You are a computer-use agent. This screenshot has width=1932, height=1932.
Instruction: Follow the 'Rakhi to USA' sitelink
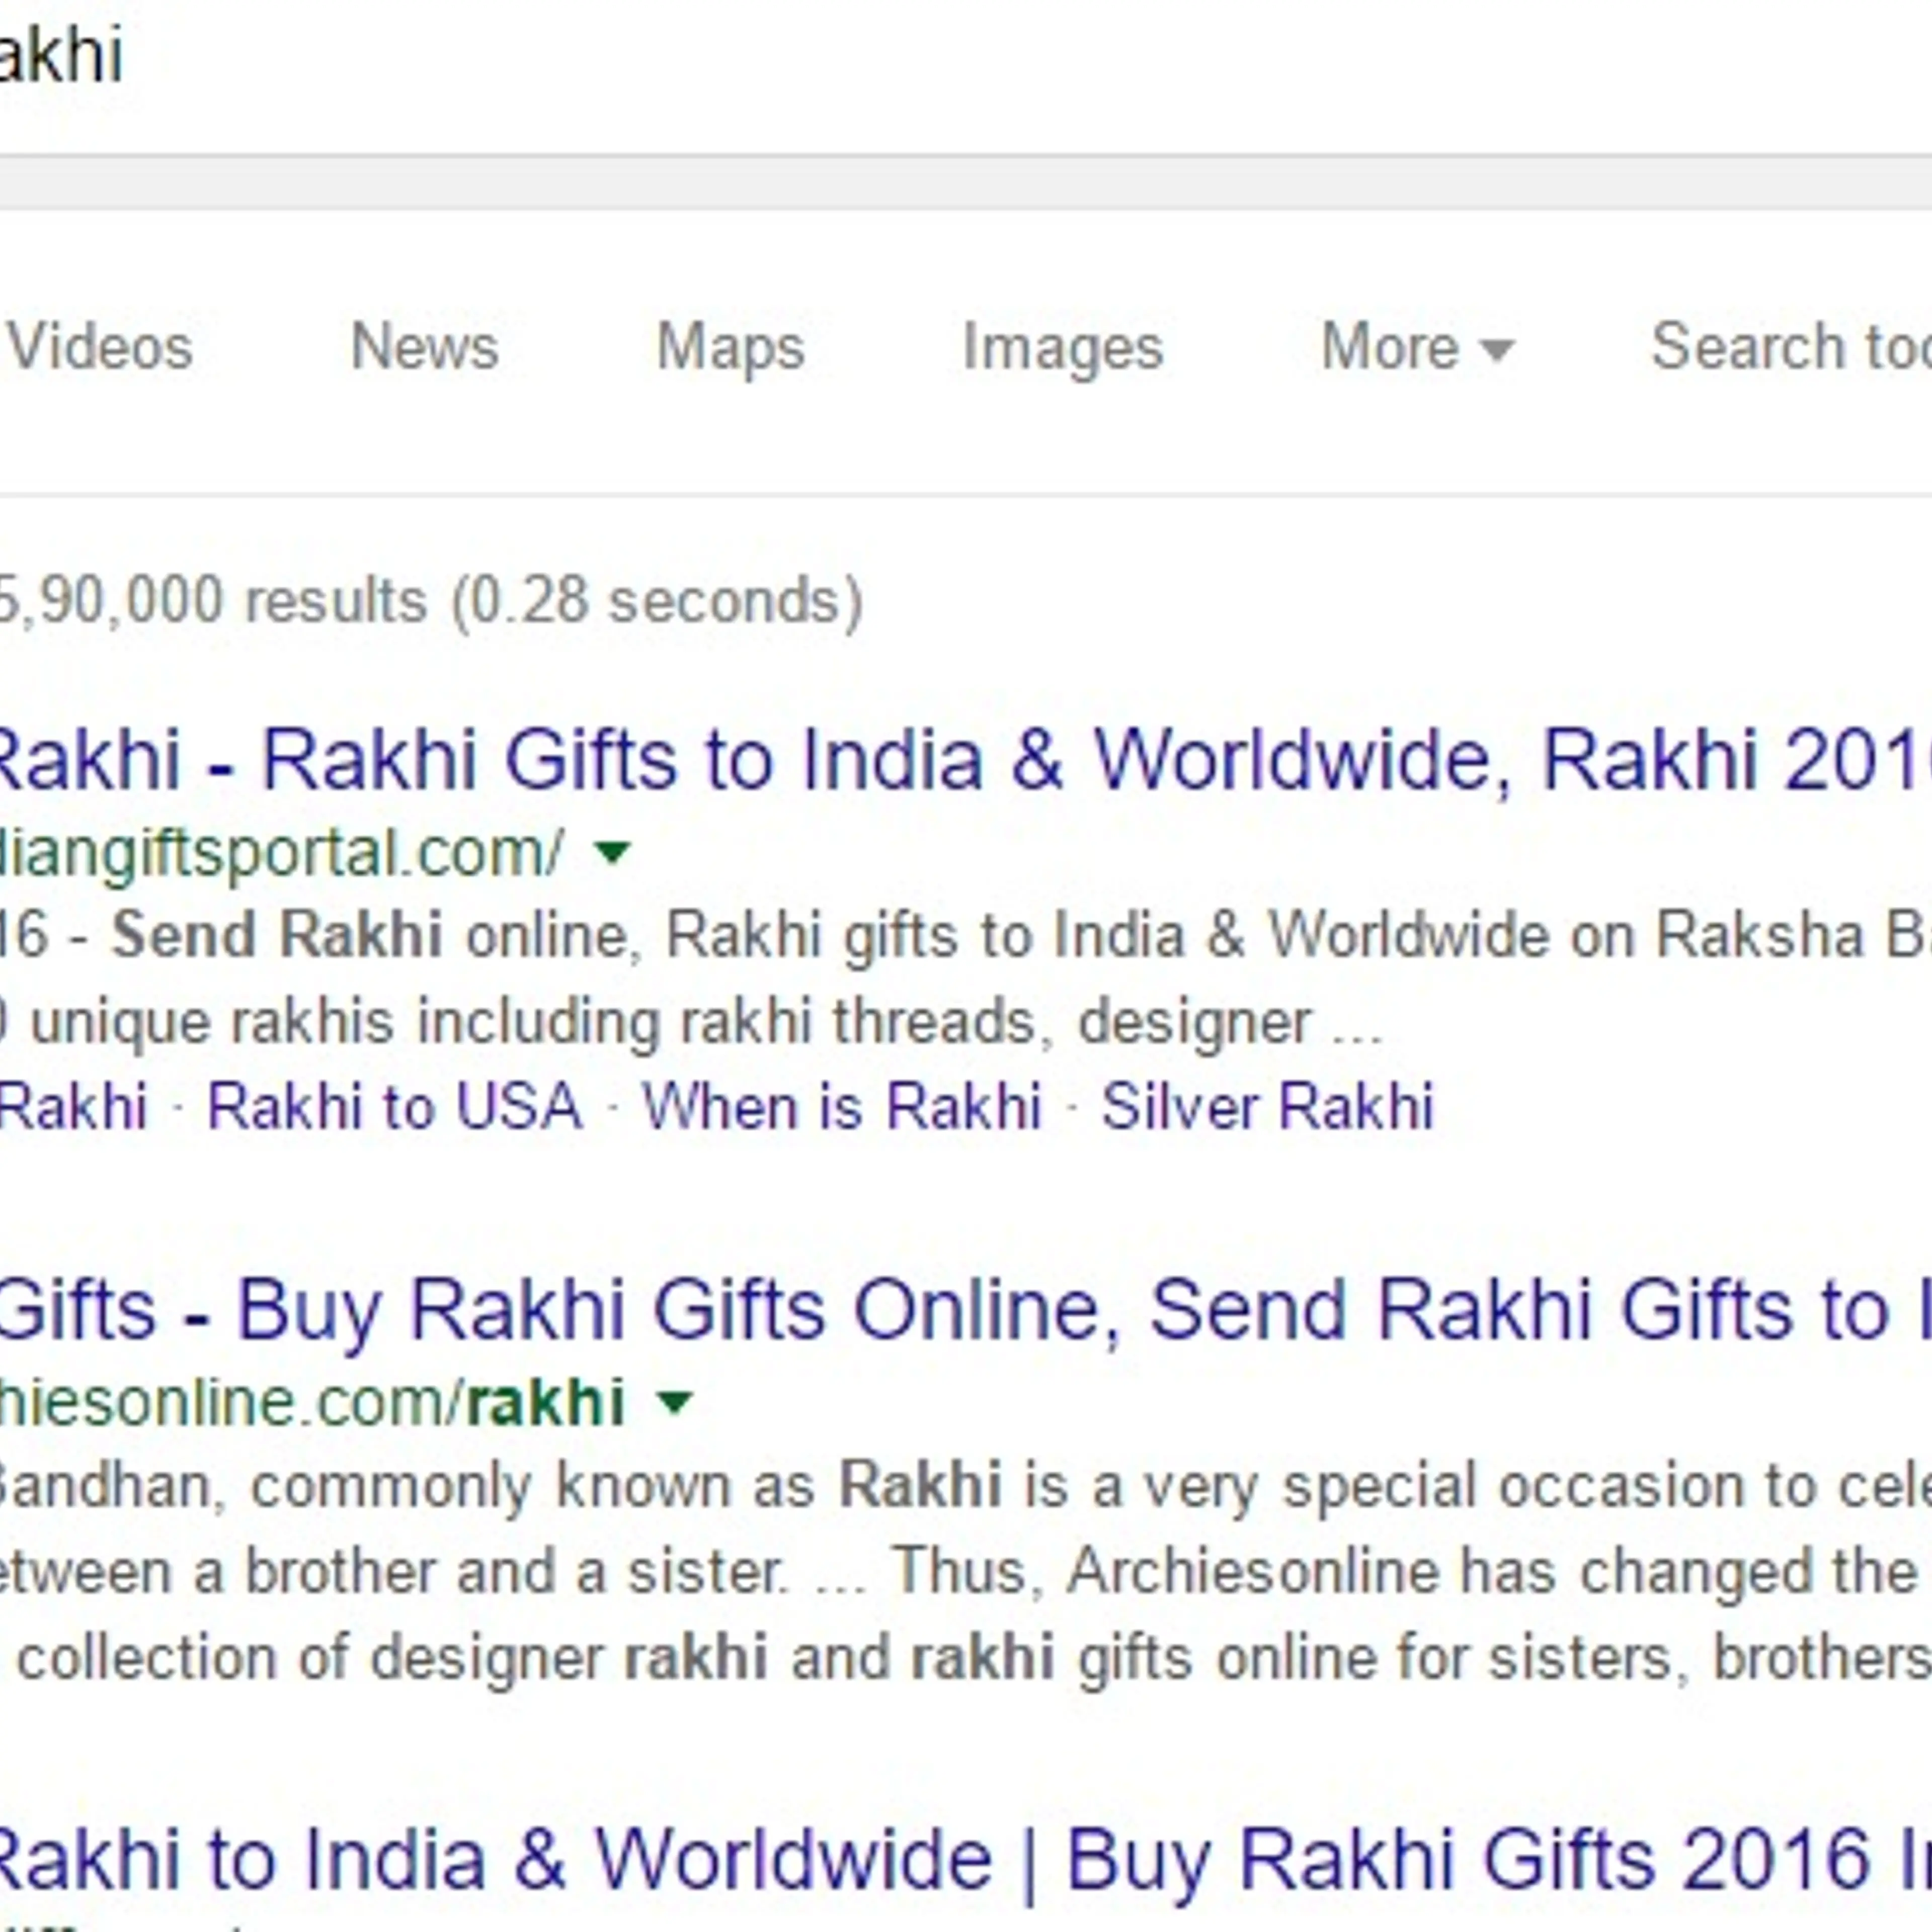[x=394, y=1107]
